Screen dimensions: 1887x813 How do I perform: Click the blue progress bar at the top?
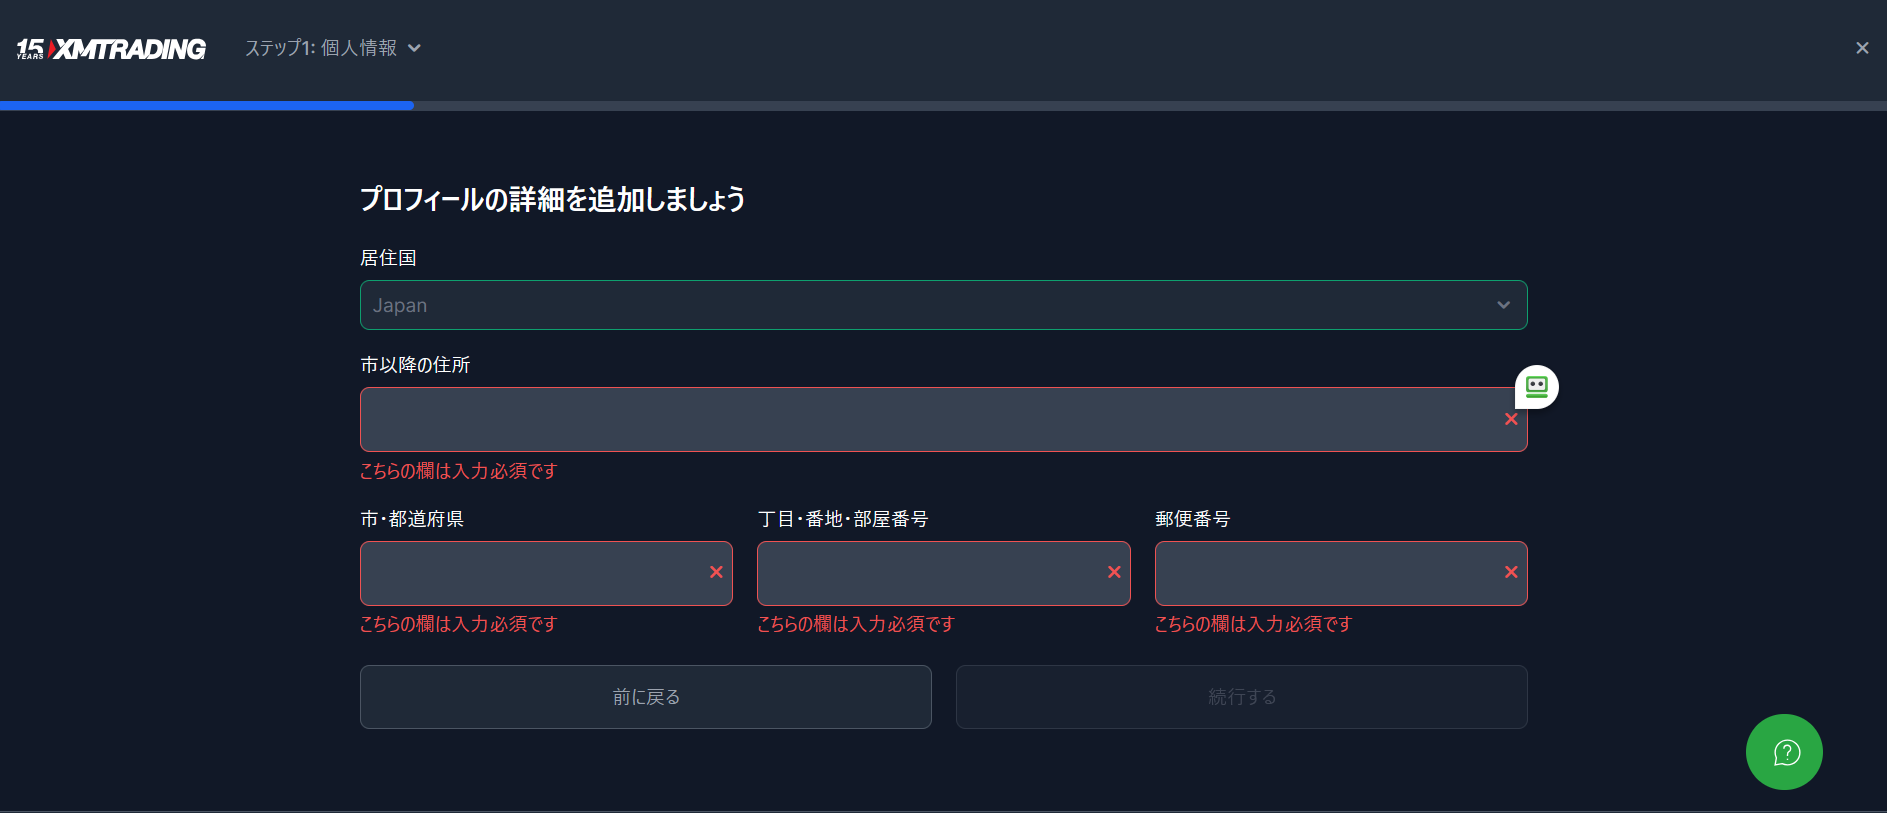pyautogui.click(x=207, y=105)
